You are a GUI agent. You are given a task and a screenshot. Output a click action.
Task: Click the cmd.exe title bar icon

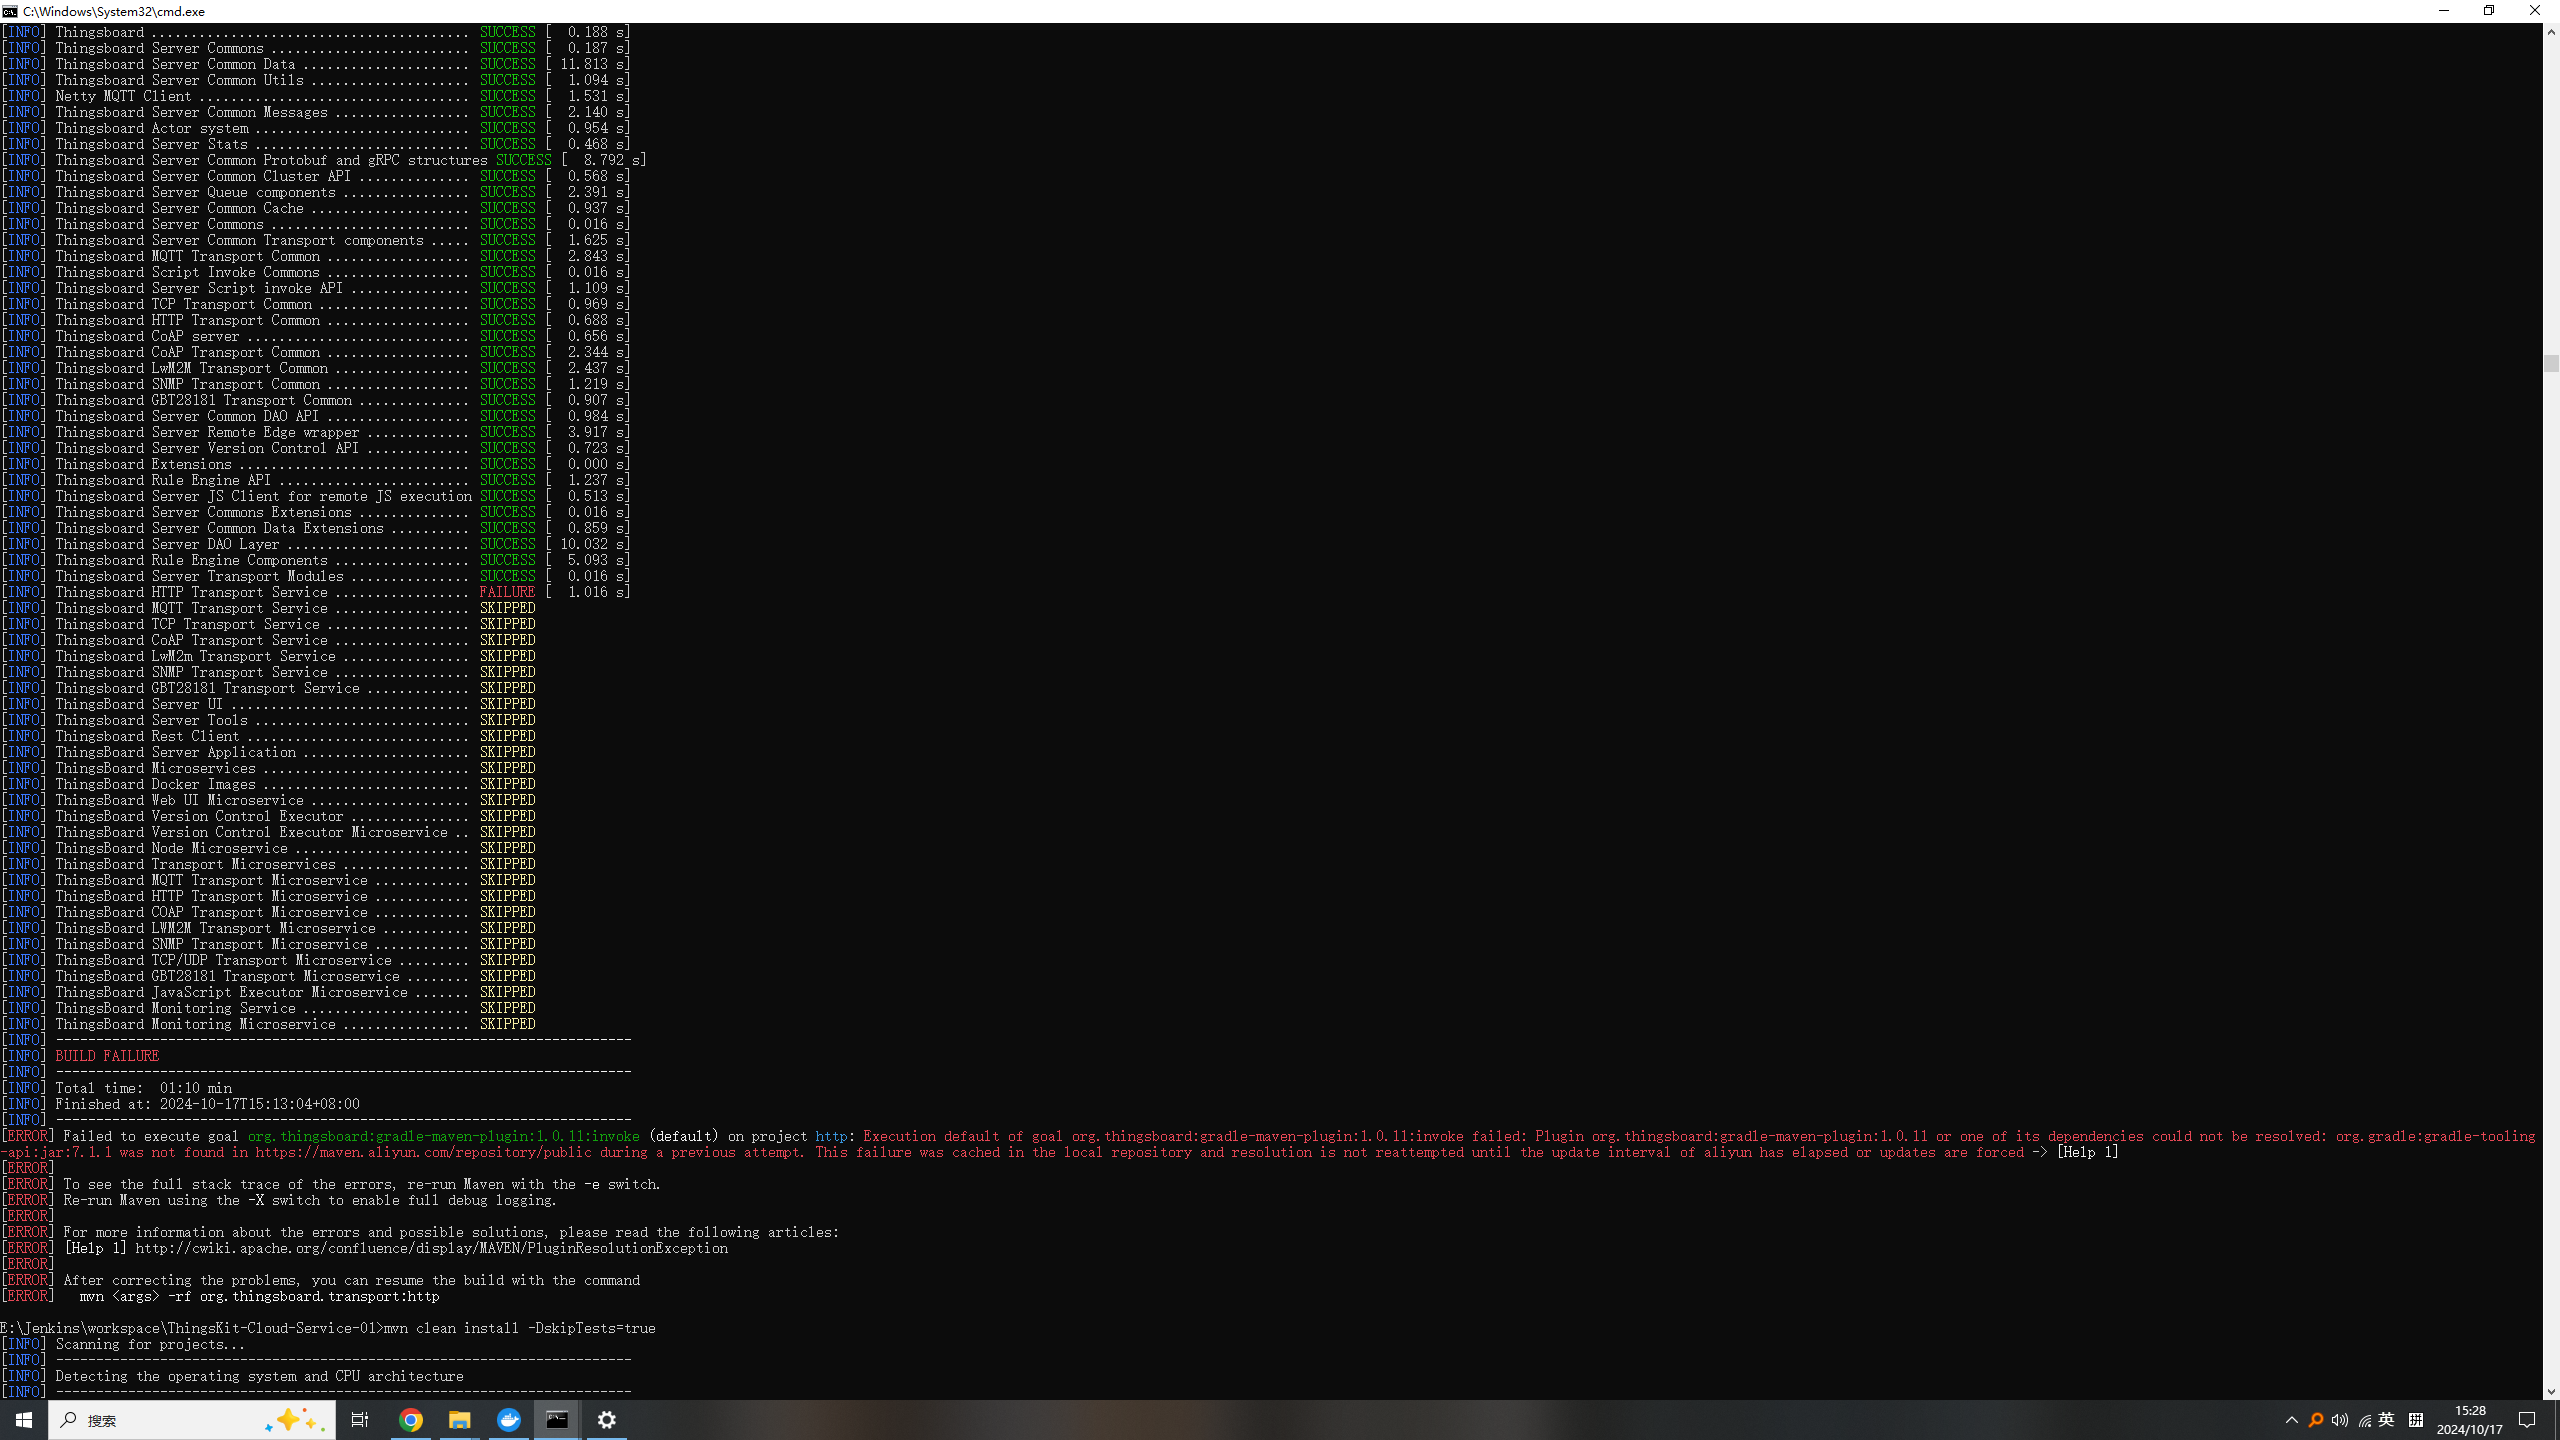click(x=10, y=11)
